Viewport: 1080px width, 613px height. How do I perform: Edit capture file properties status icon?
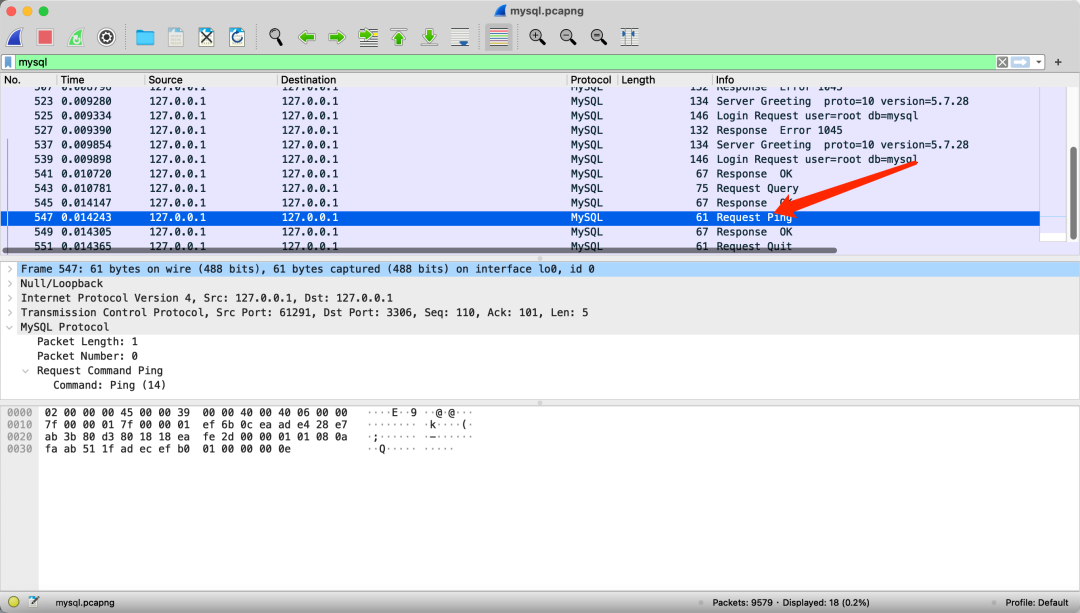[x=34, y=602]
